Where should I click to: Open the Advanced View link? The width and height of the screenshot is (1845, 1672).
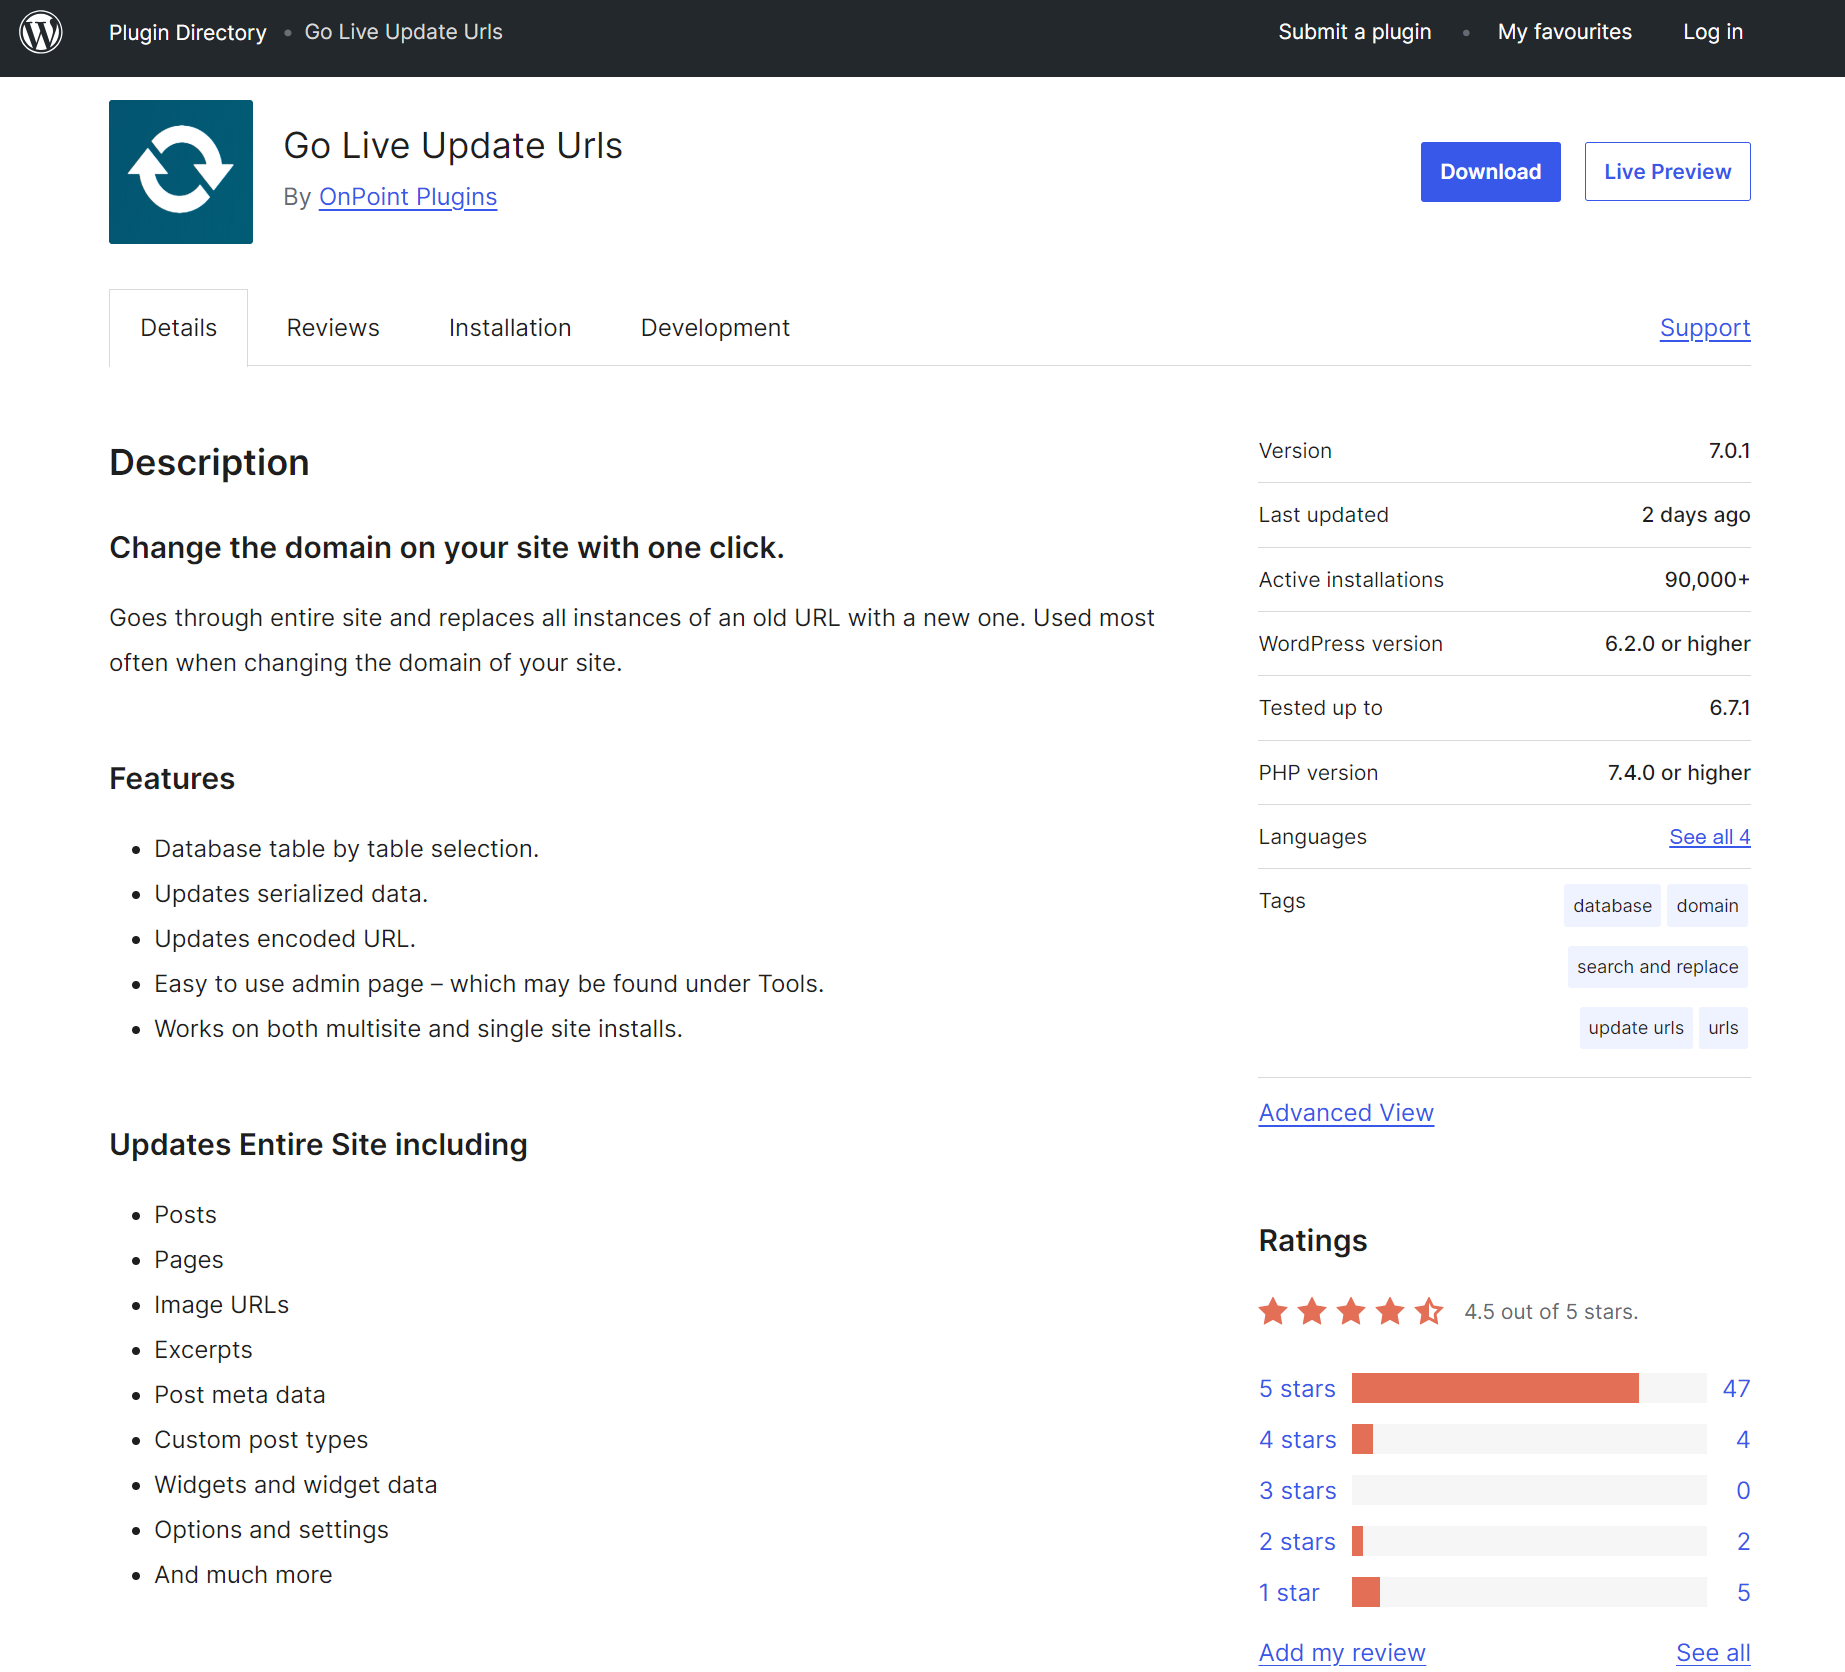(x=1346, y=1113)
